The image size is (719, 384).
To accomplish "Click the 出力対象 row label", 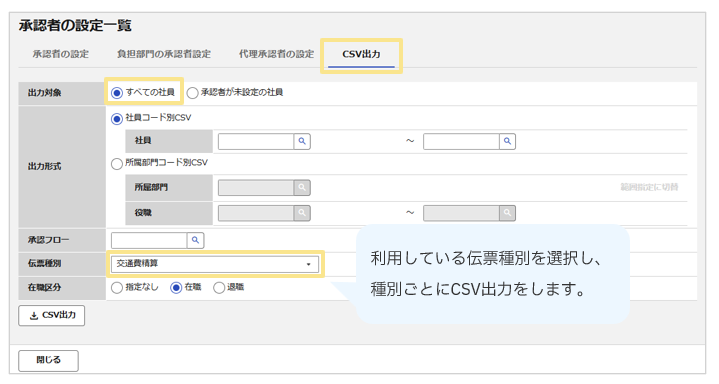I will (x=44, y=93).
